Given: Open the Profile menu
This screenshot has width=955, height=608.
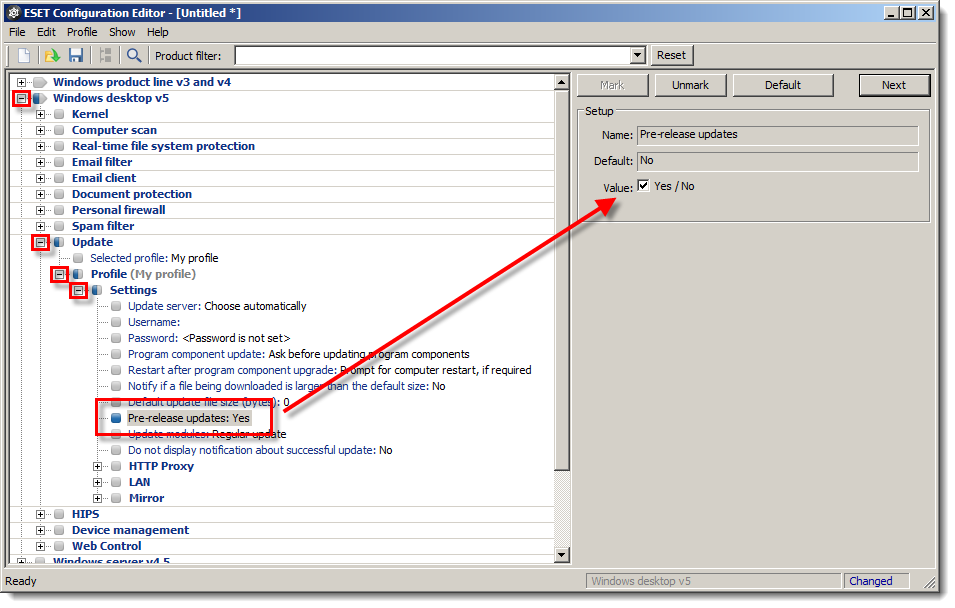Looking at the screenshot, I should [x=82, y=32].
